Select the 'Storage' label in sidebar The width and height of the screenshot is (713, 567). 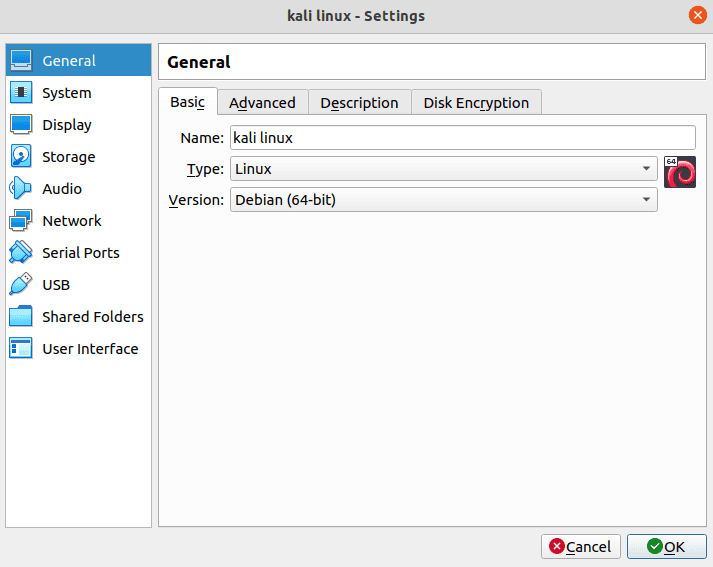pos(69,157)
